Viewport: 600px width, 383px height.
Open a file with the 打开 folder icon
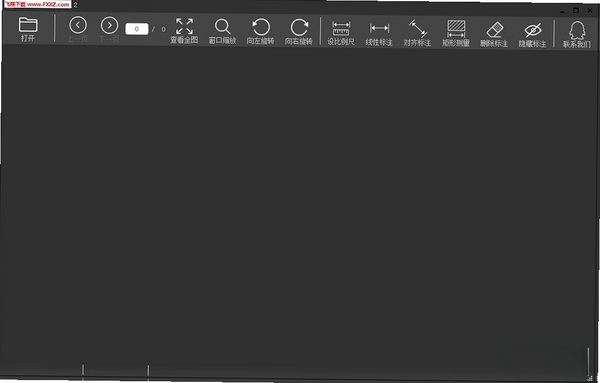click(x=28, y=29)
